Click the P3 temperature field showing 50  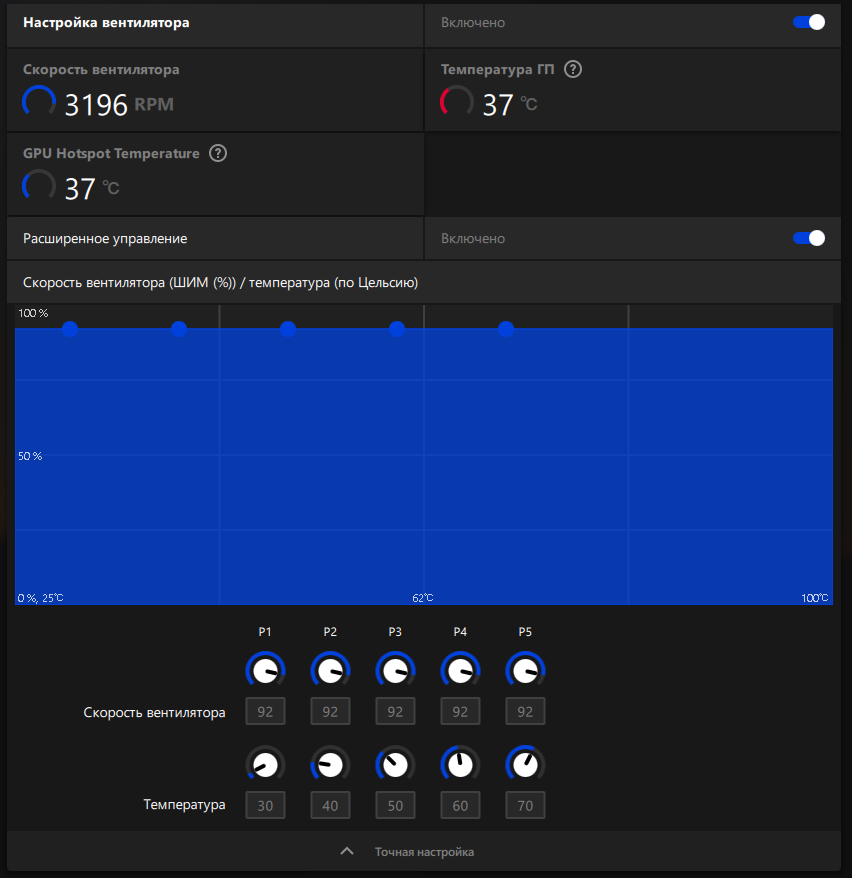point(395,805)
